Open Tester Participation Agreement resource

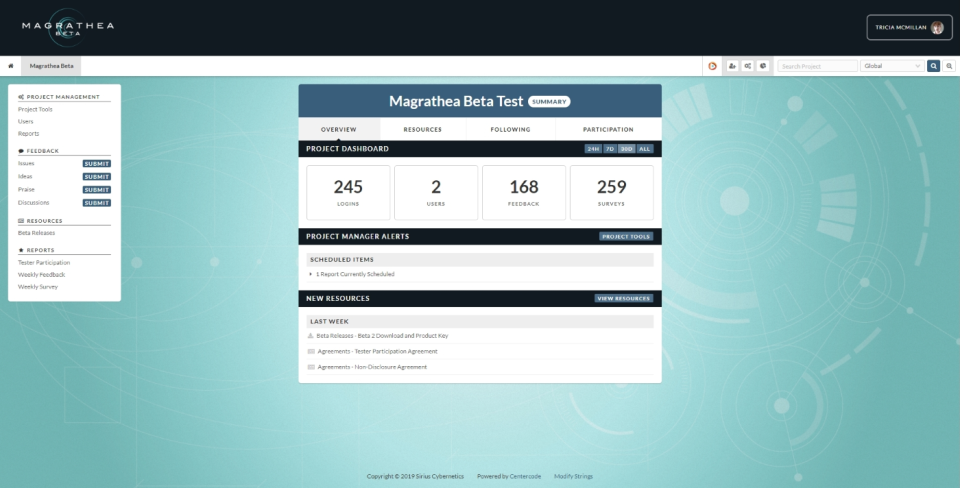coord(377,351)
